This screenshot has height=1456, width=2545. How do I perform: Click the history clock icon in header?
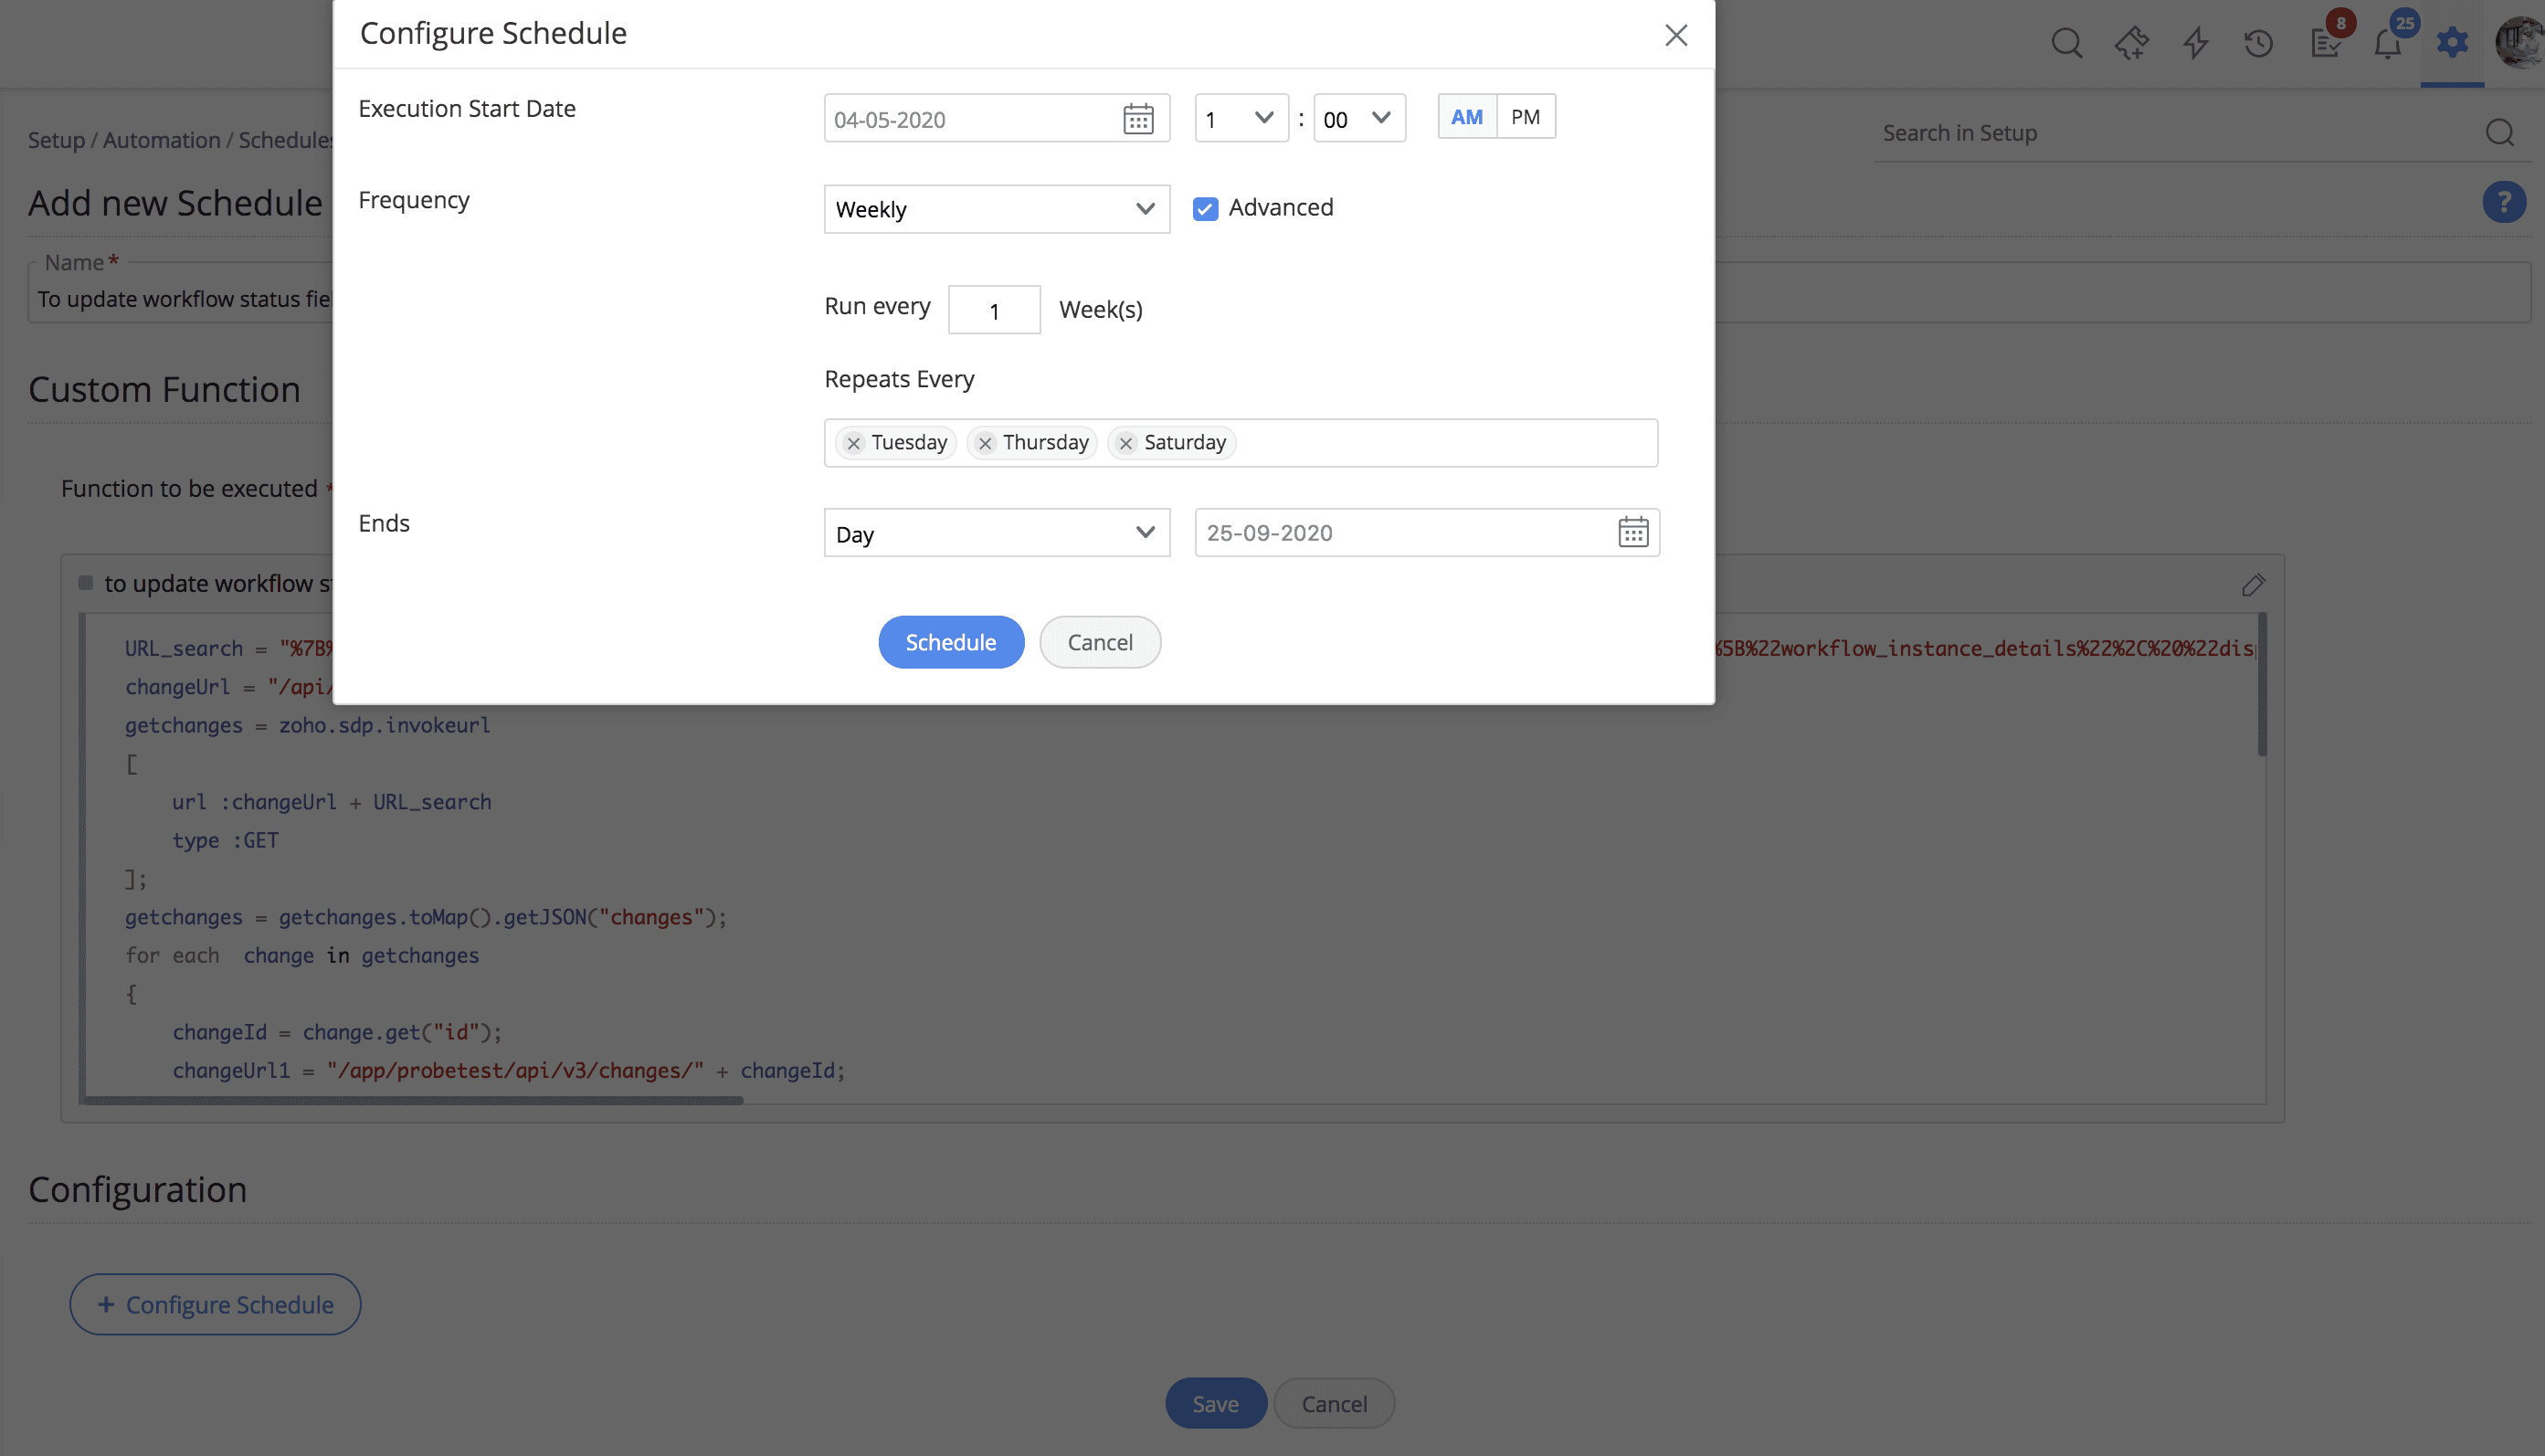pyautogui.click(x=2258, y=43)
